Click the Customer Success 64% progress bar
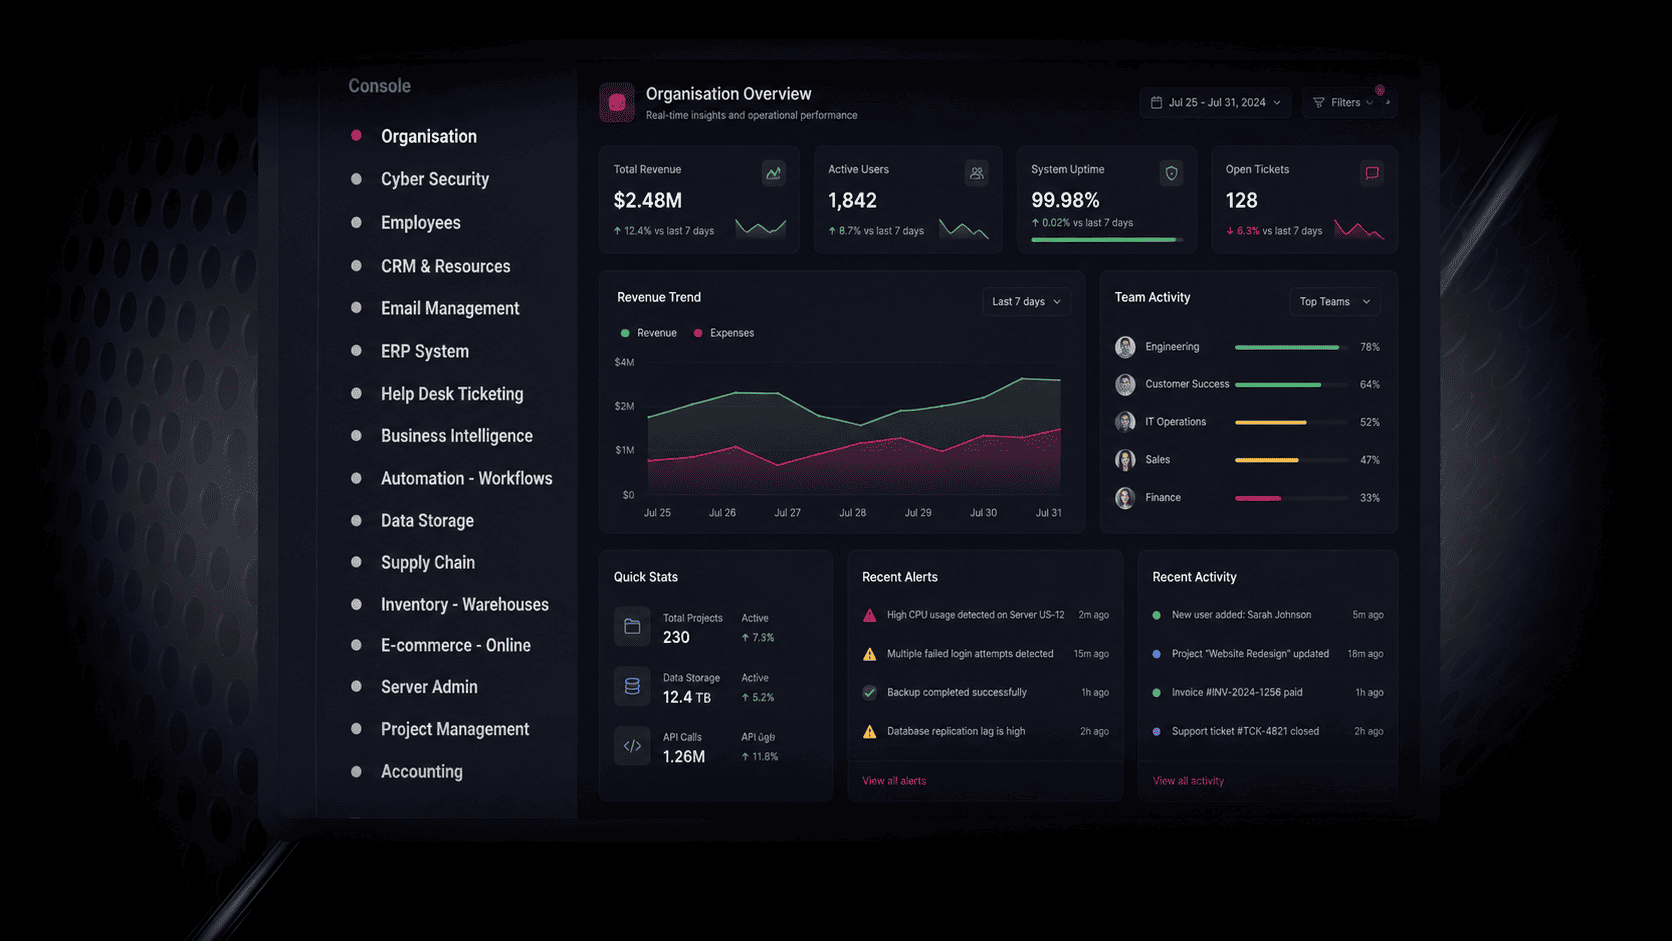 pos(1291,384)
